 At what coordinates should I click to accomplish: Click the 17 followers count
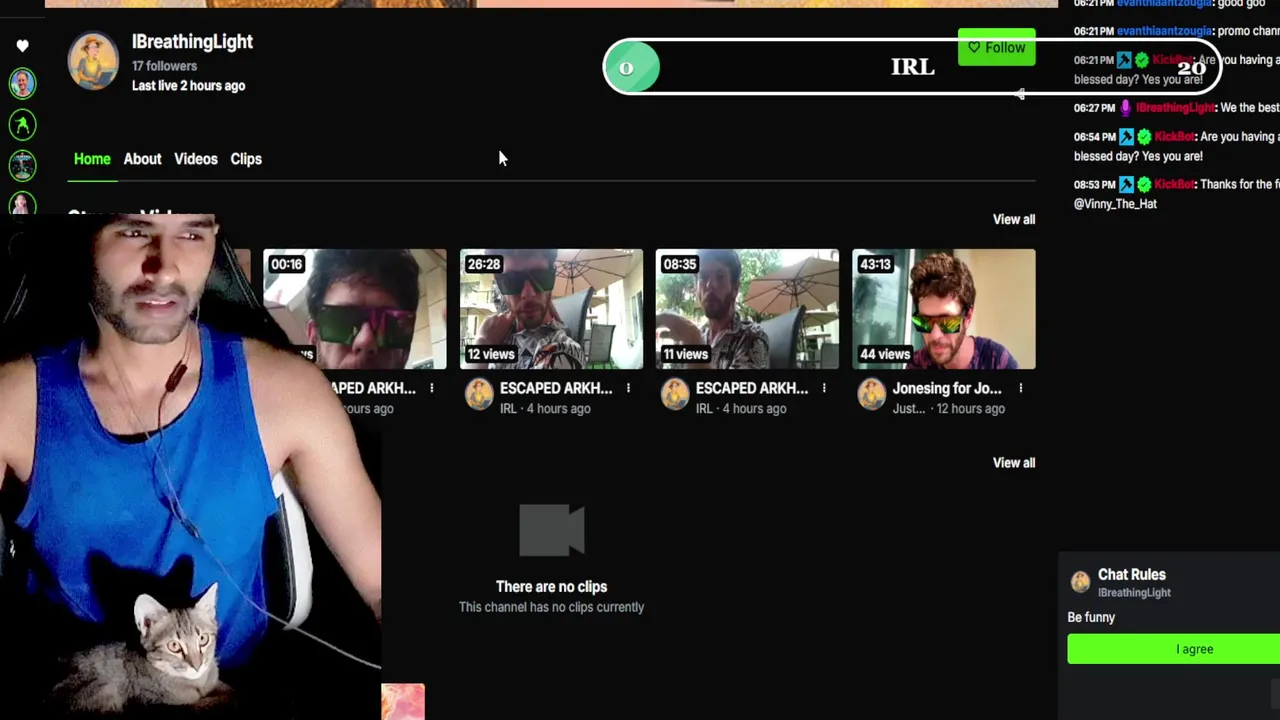coord(164,66)
